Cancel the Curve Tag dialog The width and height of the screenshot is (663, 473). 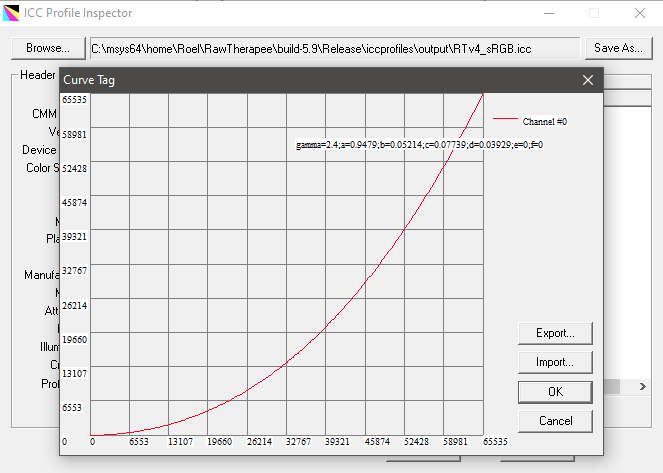554,420
